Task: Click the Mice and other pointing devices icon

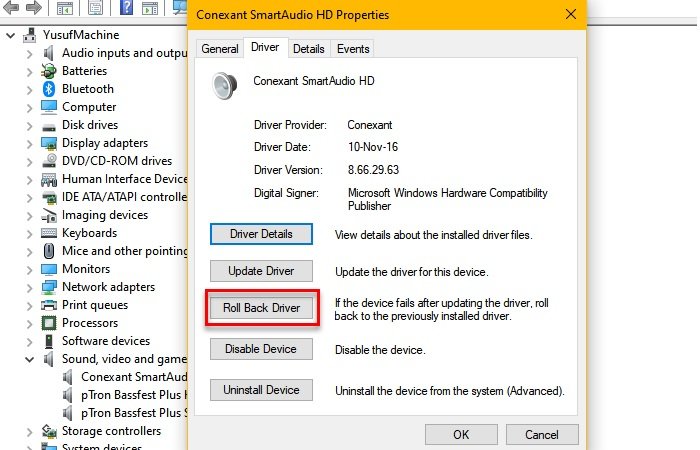Action: click(x=49, y=251)
